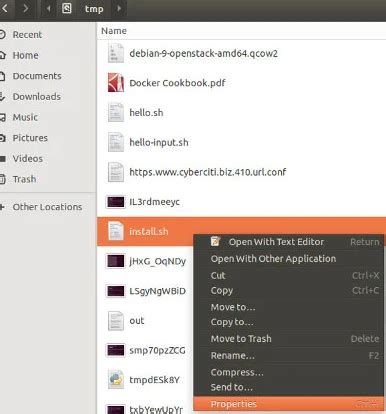Select file name tmpdESk8Y

coord(154,380)
